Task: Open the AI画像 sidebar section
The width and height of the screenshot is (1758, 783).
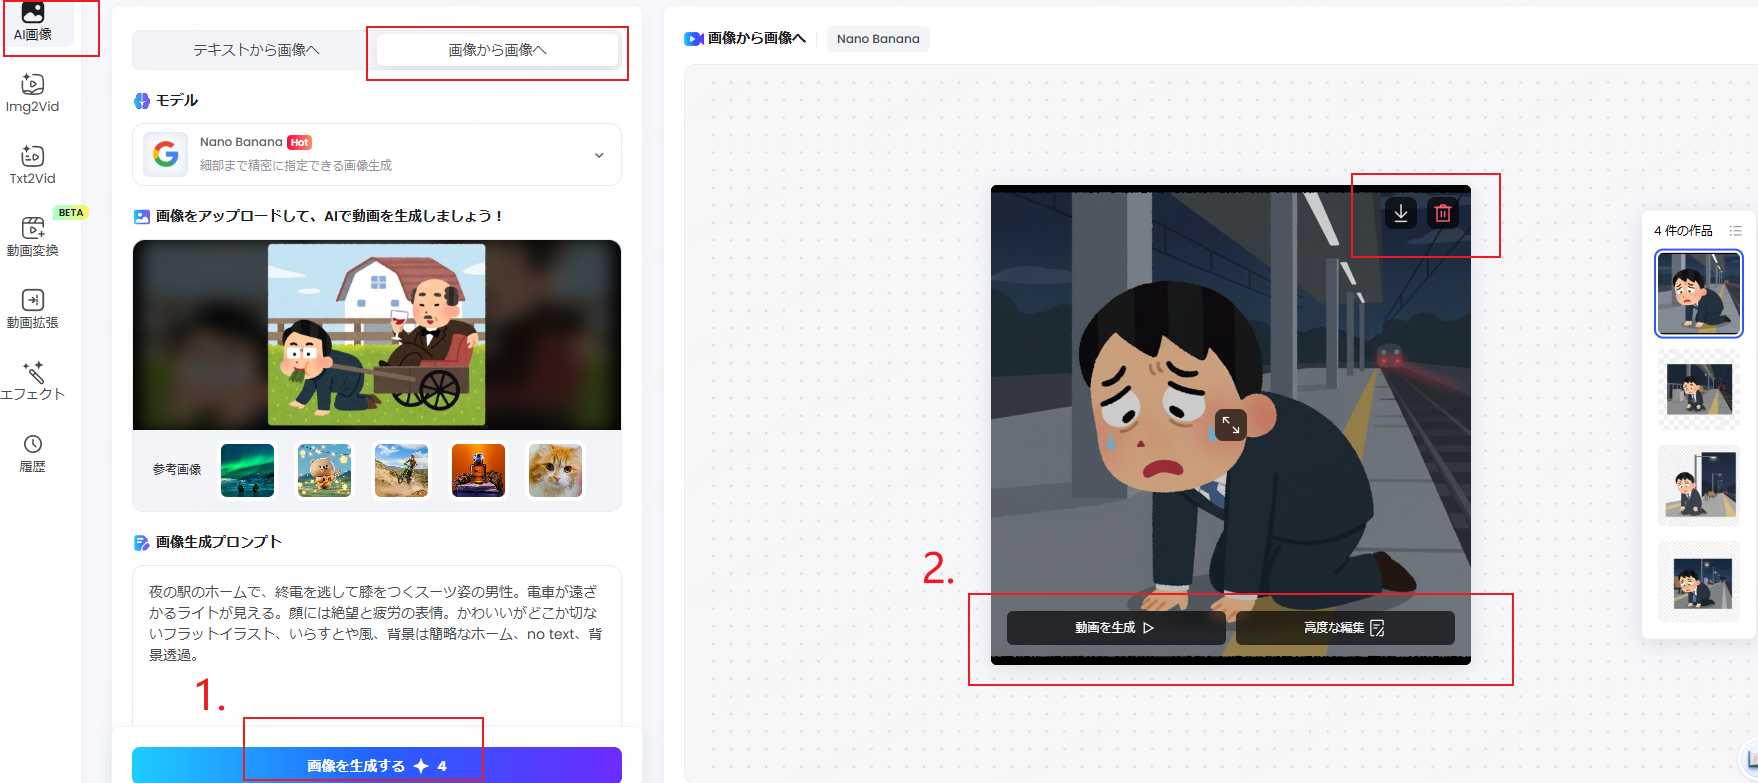Action: click(x=33, y=22)
